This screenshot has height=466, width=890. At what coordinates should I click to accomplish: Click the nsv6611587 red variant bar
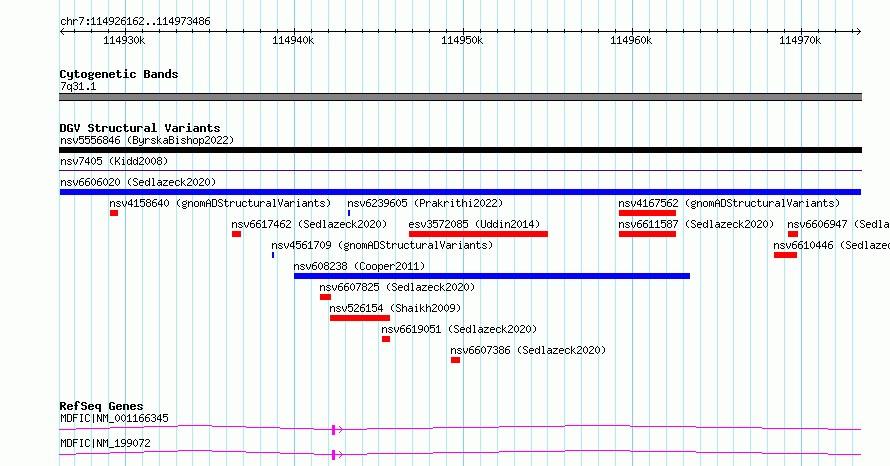click(x=647, y=234)
